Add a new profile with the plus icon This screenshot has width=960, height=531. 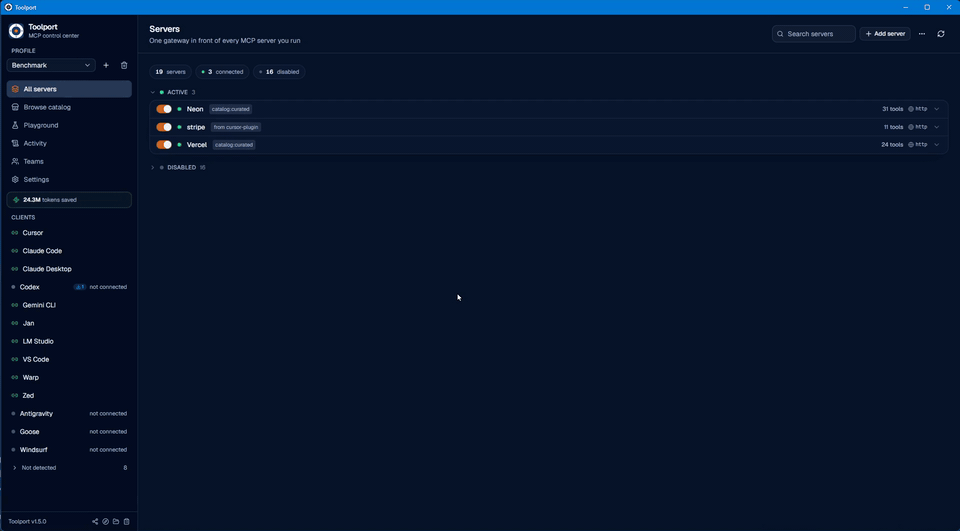click(x=106, y=65)
